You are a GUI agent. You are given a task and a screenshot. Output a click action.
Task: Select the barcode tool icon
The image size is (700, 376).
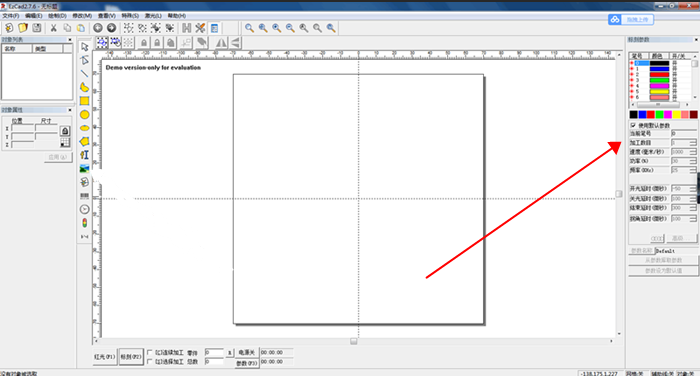click(x=84, y=196)
